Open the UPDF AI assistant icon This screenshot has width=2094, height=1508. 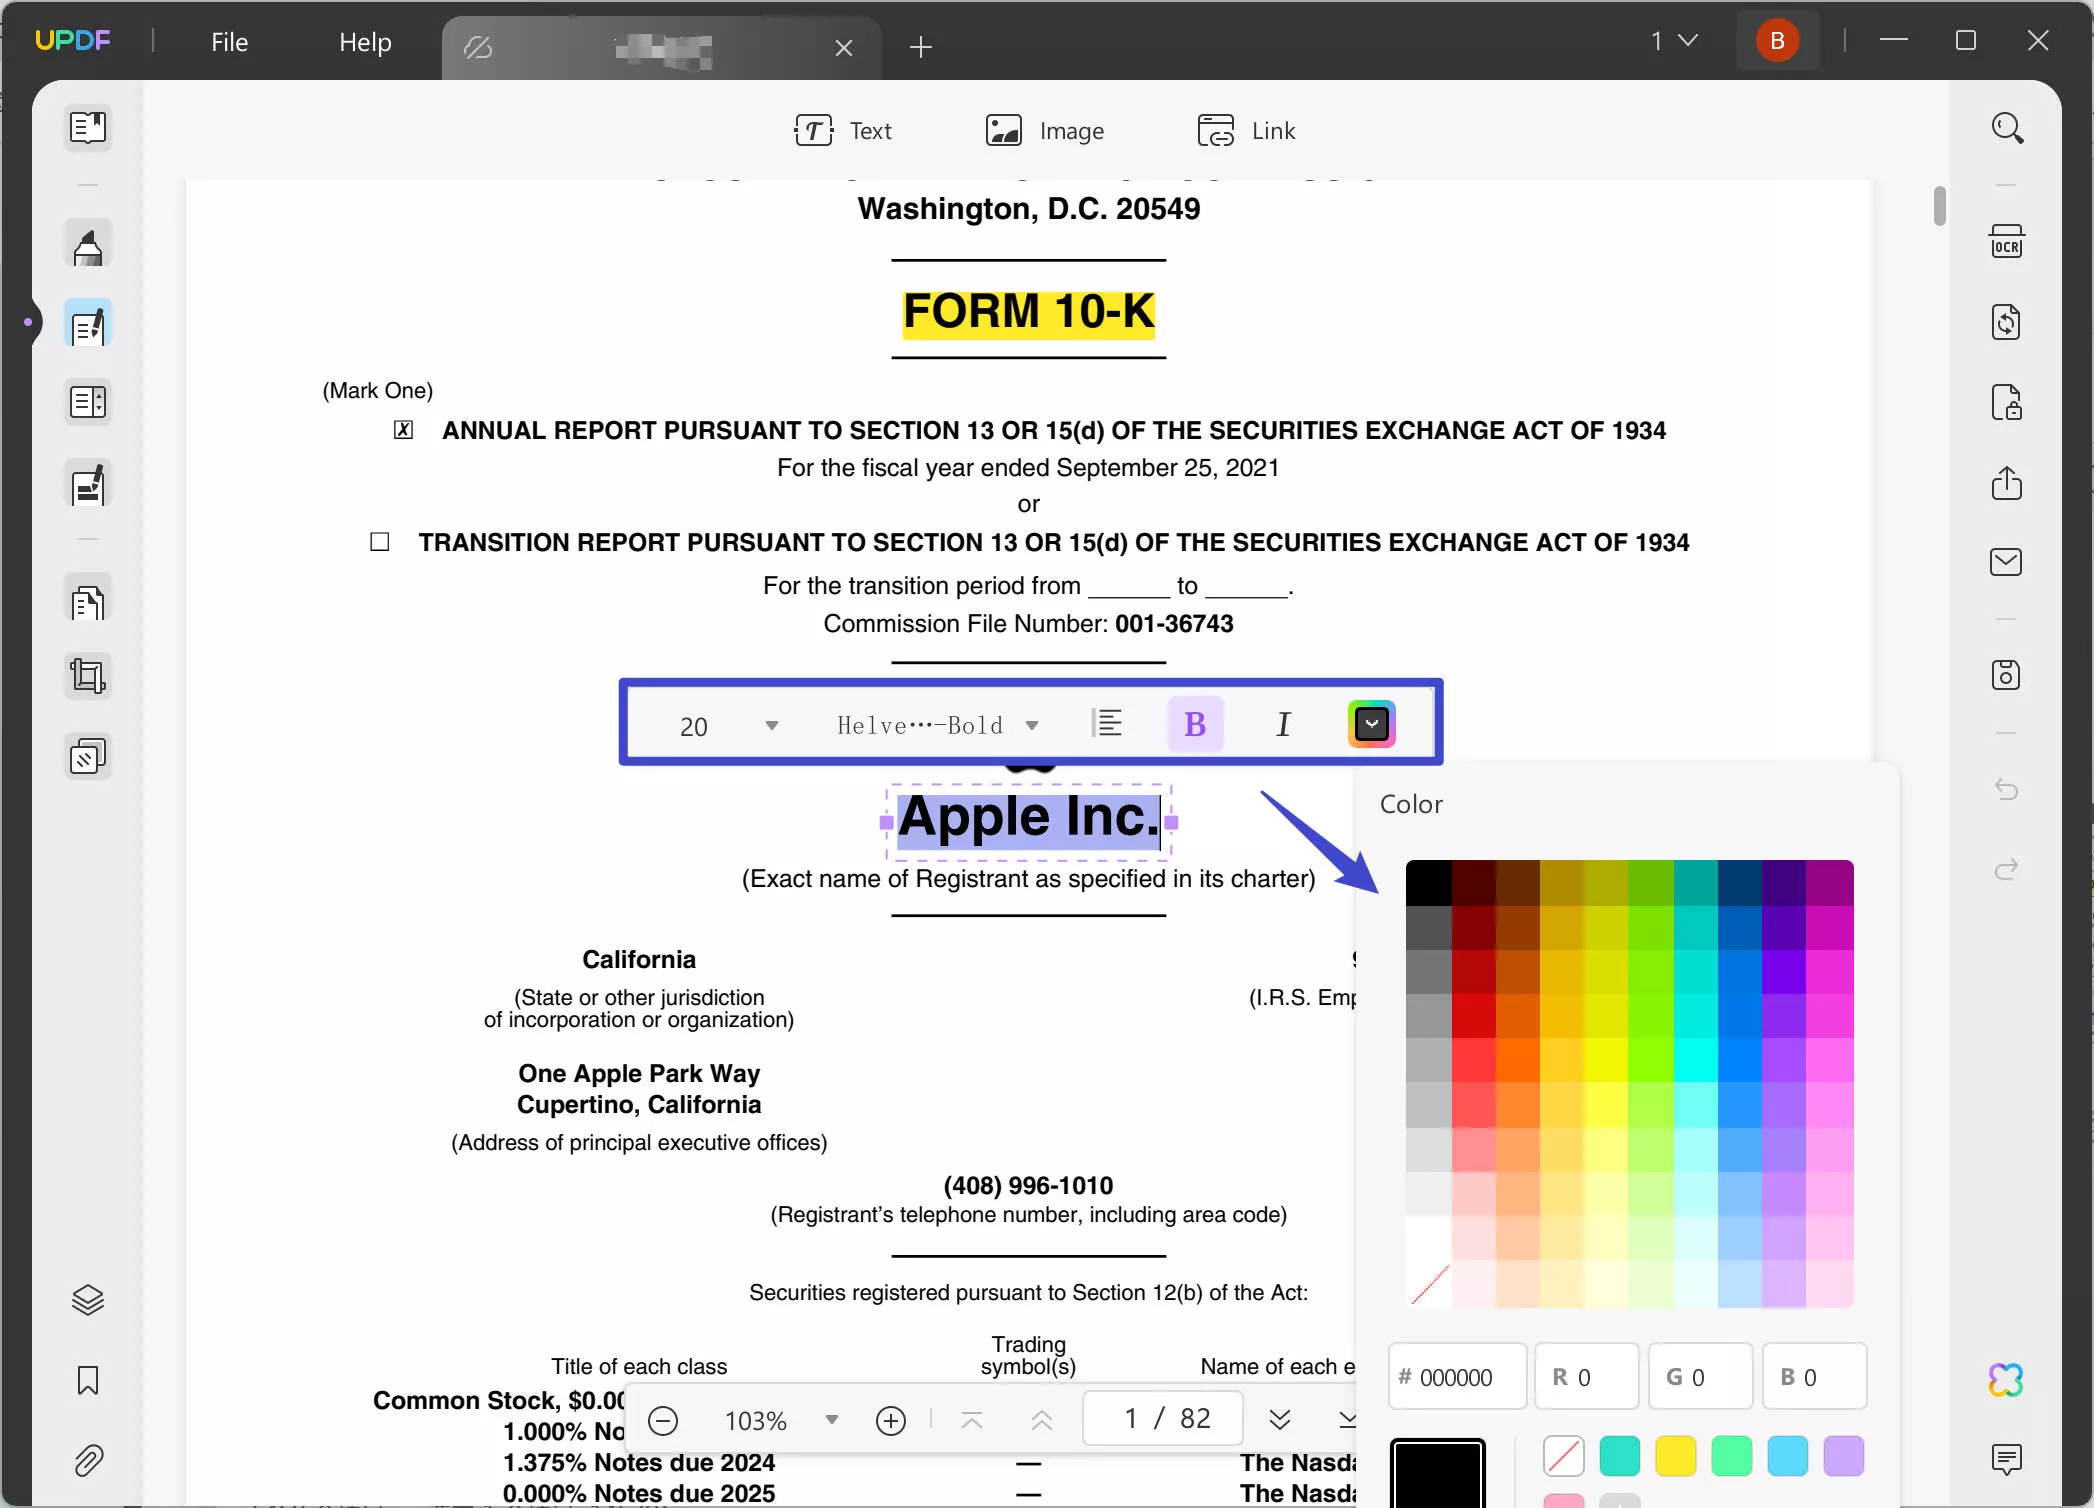click(x=2007, y=1381)
